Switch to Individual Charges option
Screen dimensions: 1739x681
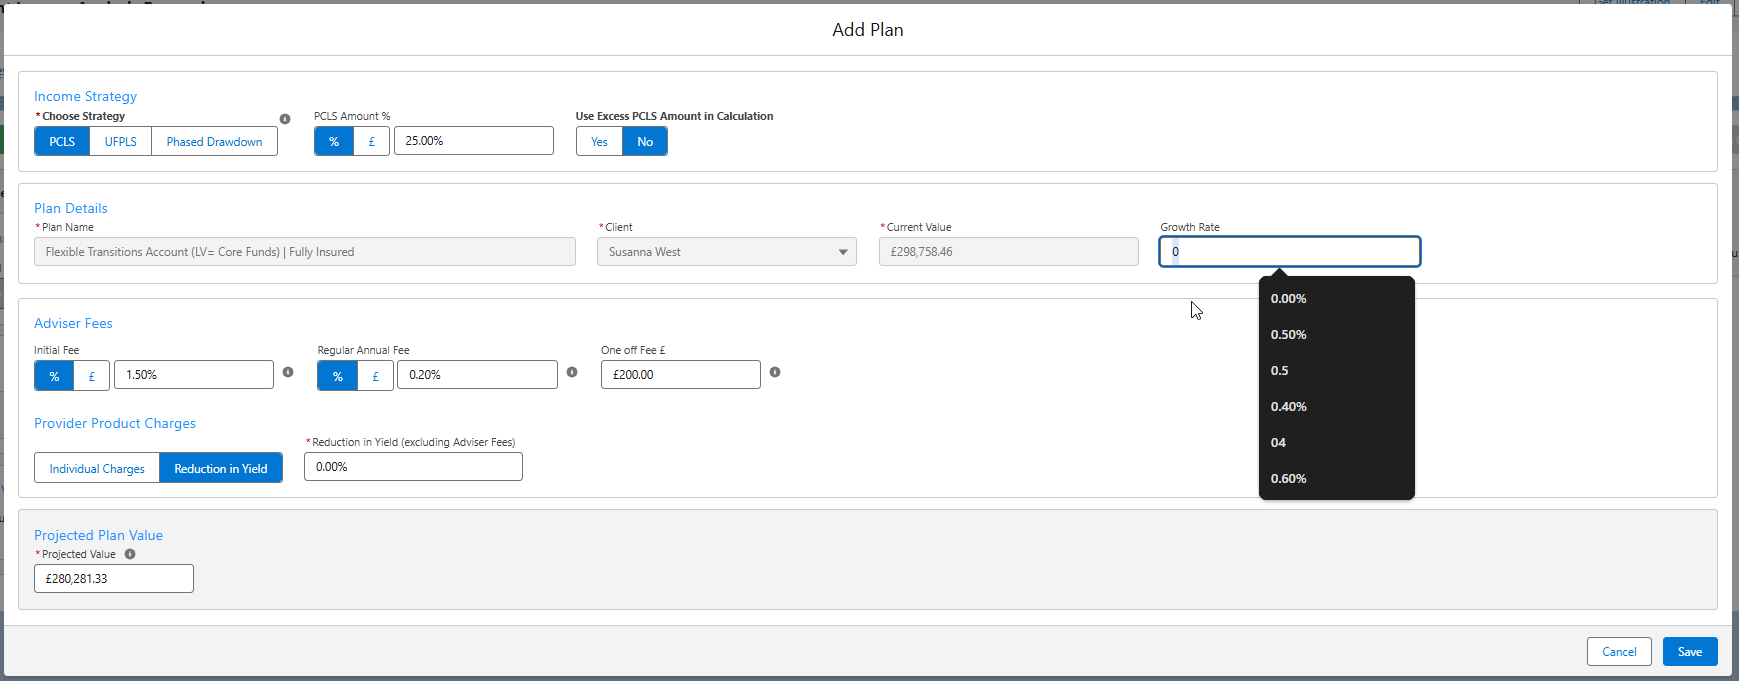click(97, 469)
